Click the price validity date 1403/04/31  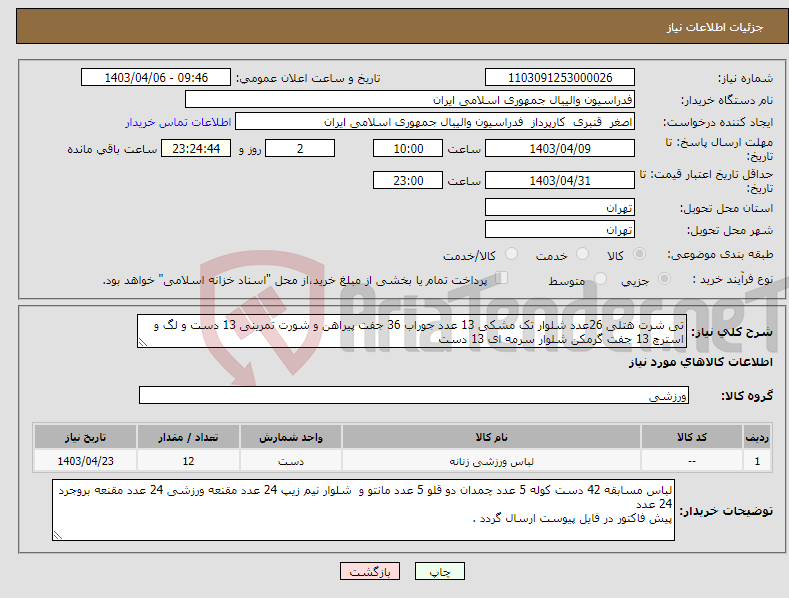pyautogui.click(x=560, y=180)
